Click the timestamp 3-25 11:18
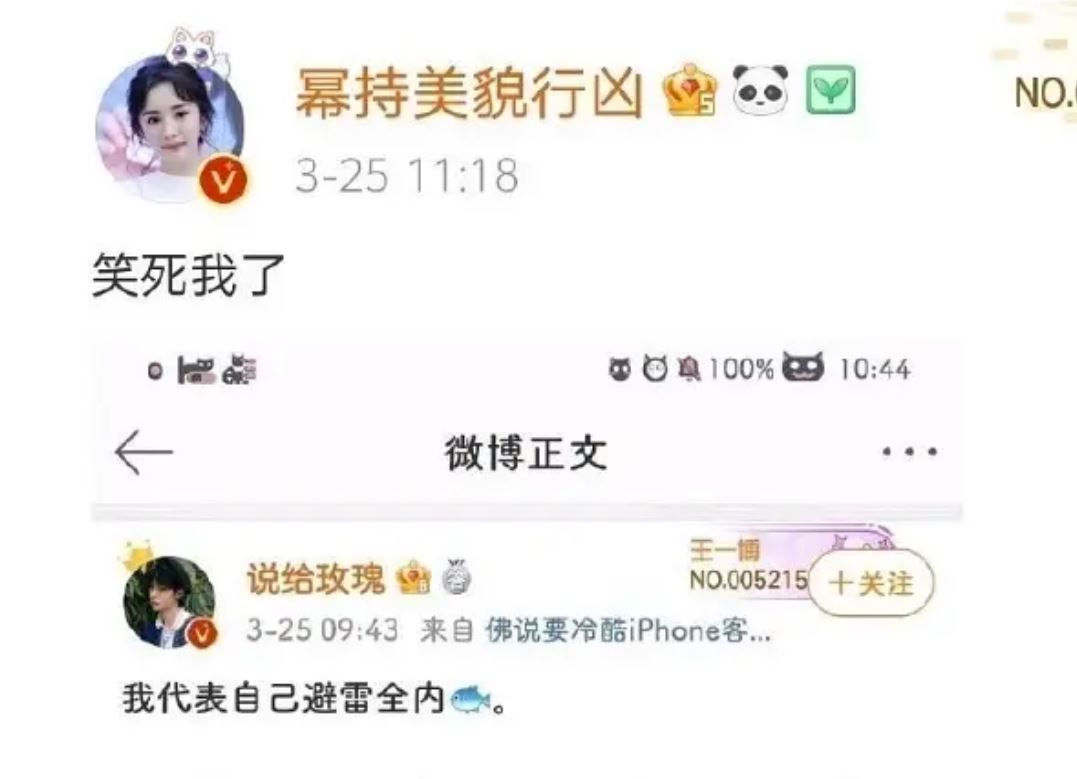The image size is (1077, 779). click(x=407, y=176)
